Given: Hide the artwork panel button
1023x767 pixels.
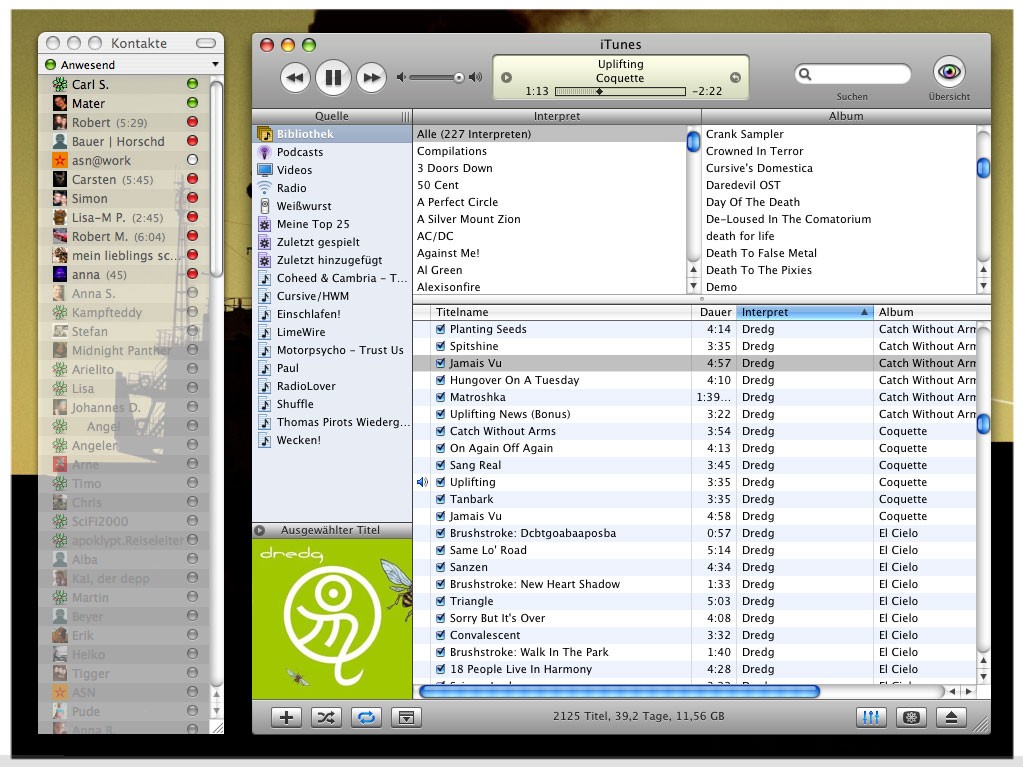Looking at the screenshot, I should coord(406,717).
